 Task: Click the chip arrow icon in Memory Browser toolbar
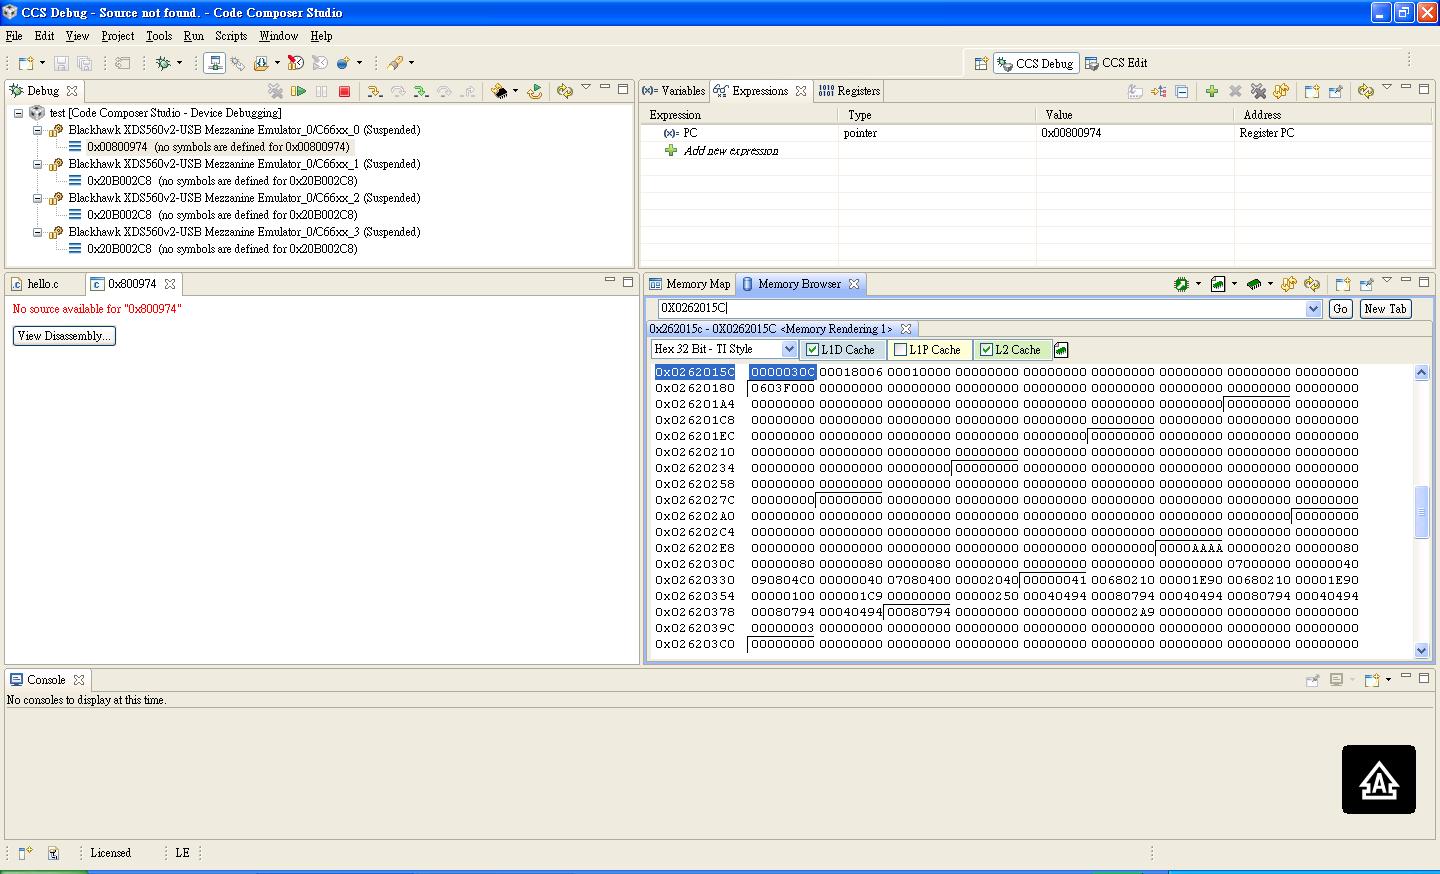point(1182,284)
